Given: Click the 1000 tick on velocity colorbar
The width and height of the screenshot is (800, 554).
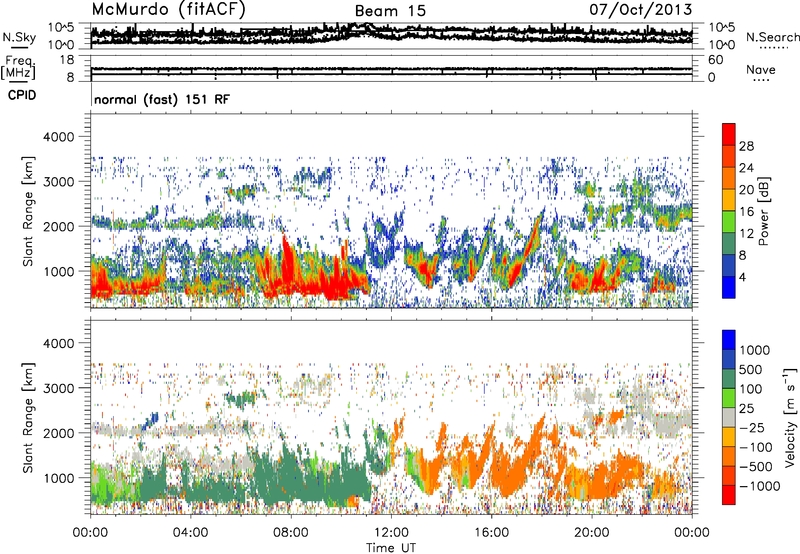Looking at the screenshot, I should point(755,350).
